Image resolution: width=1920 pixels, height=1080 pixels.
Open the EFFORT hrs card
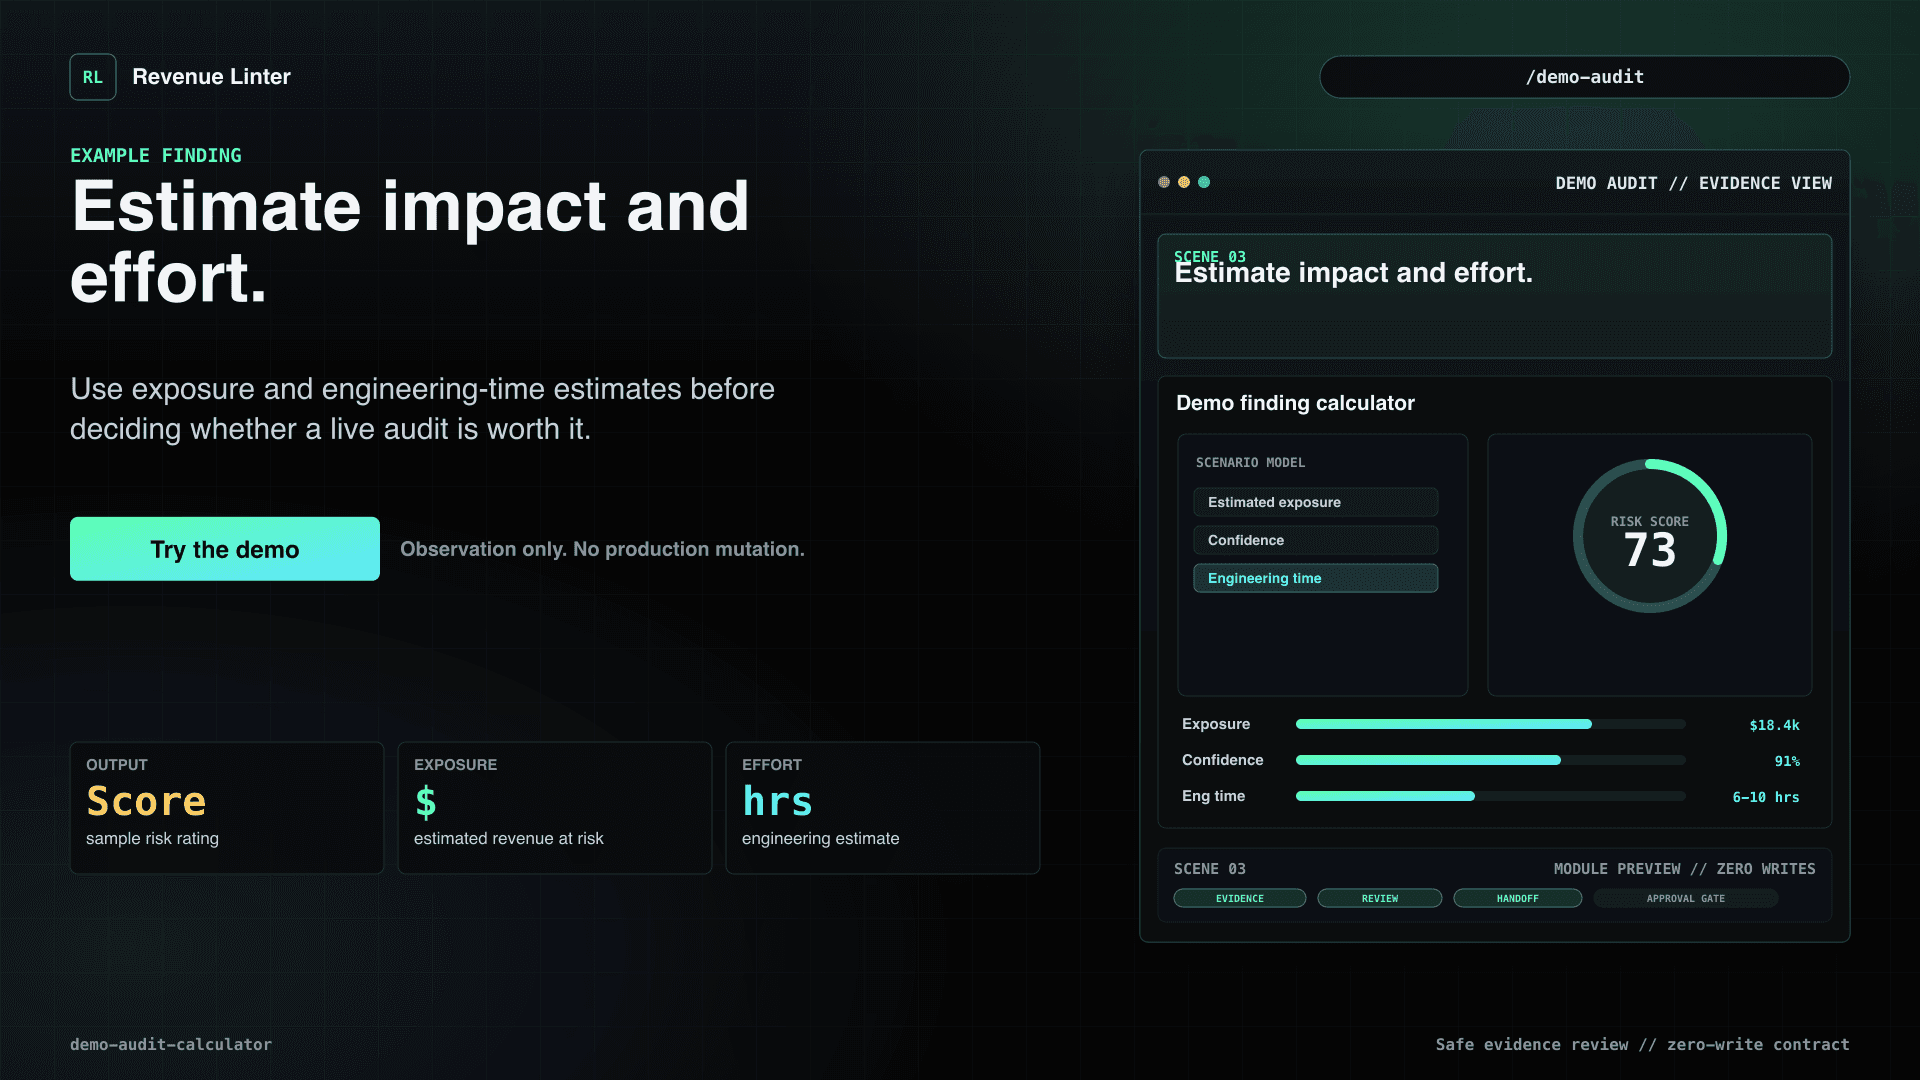click(x=883, y=808)
